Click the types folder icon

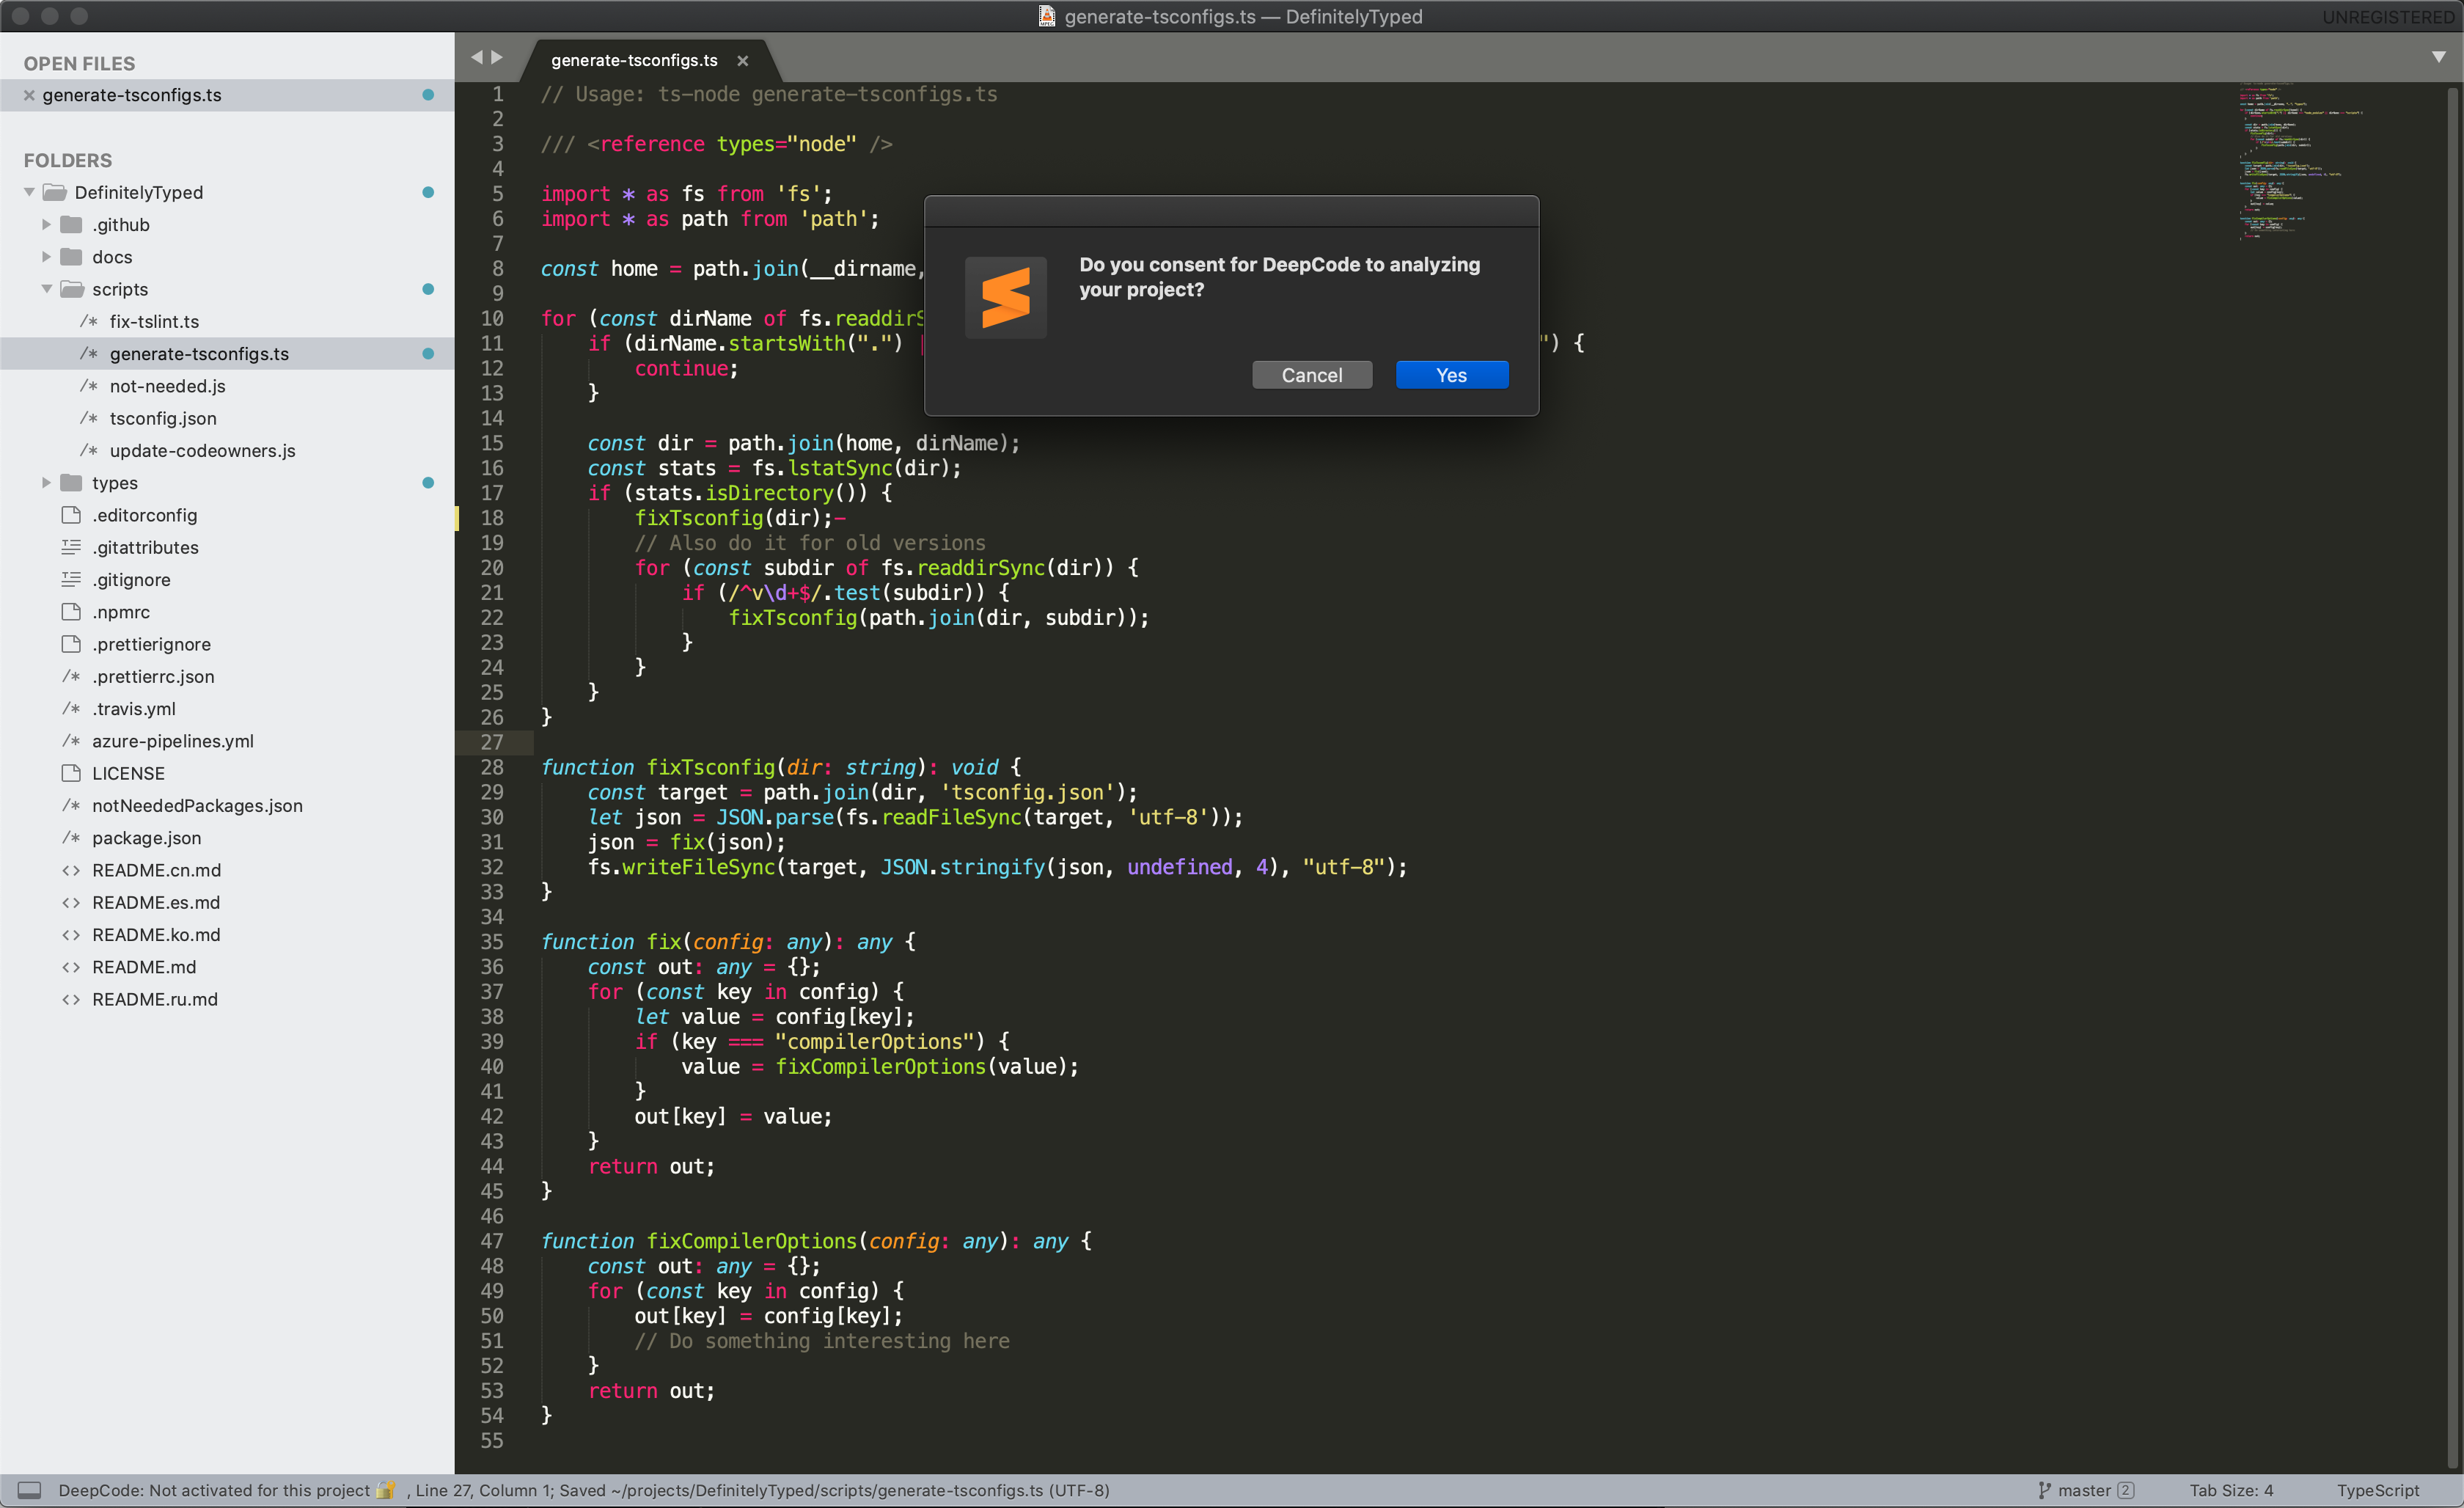[71, 483]
